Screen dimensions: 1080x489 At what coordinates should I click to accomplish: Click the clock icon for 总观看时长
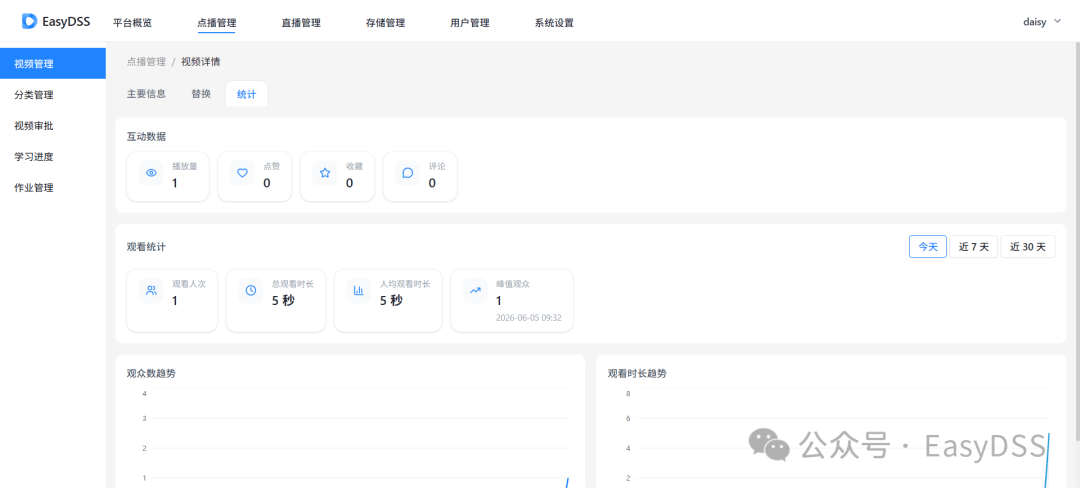pos(251,291)
